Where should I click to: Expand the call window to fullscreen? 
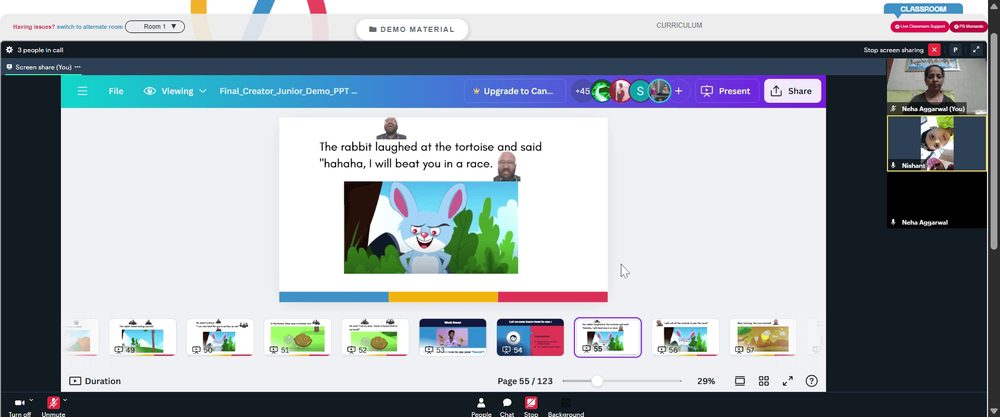pos(976,50)
